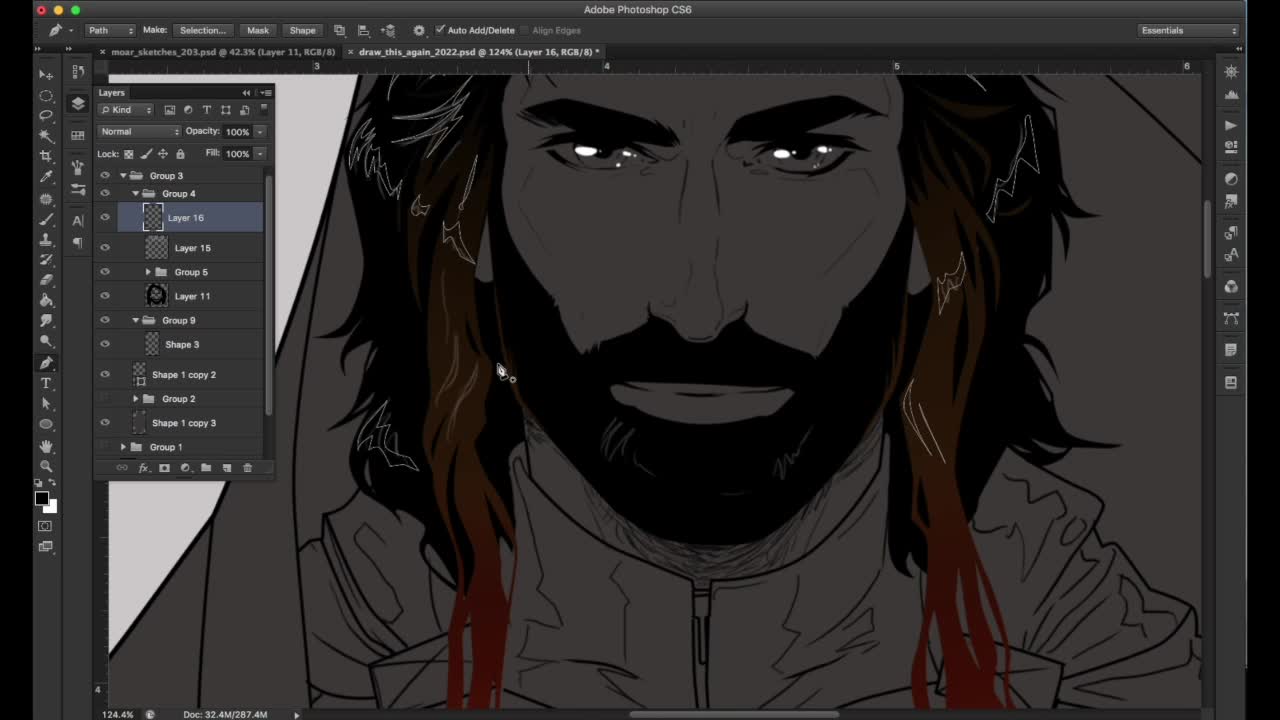This screenshot has width=1280, height=720.
Task: Open Opacity slider dropdown arrow
Action: (260, 132)
